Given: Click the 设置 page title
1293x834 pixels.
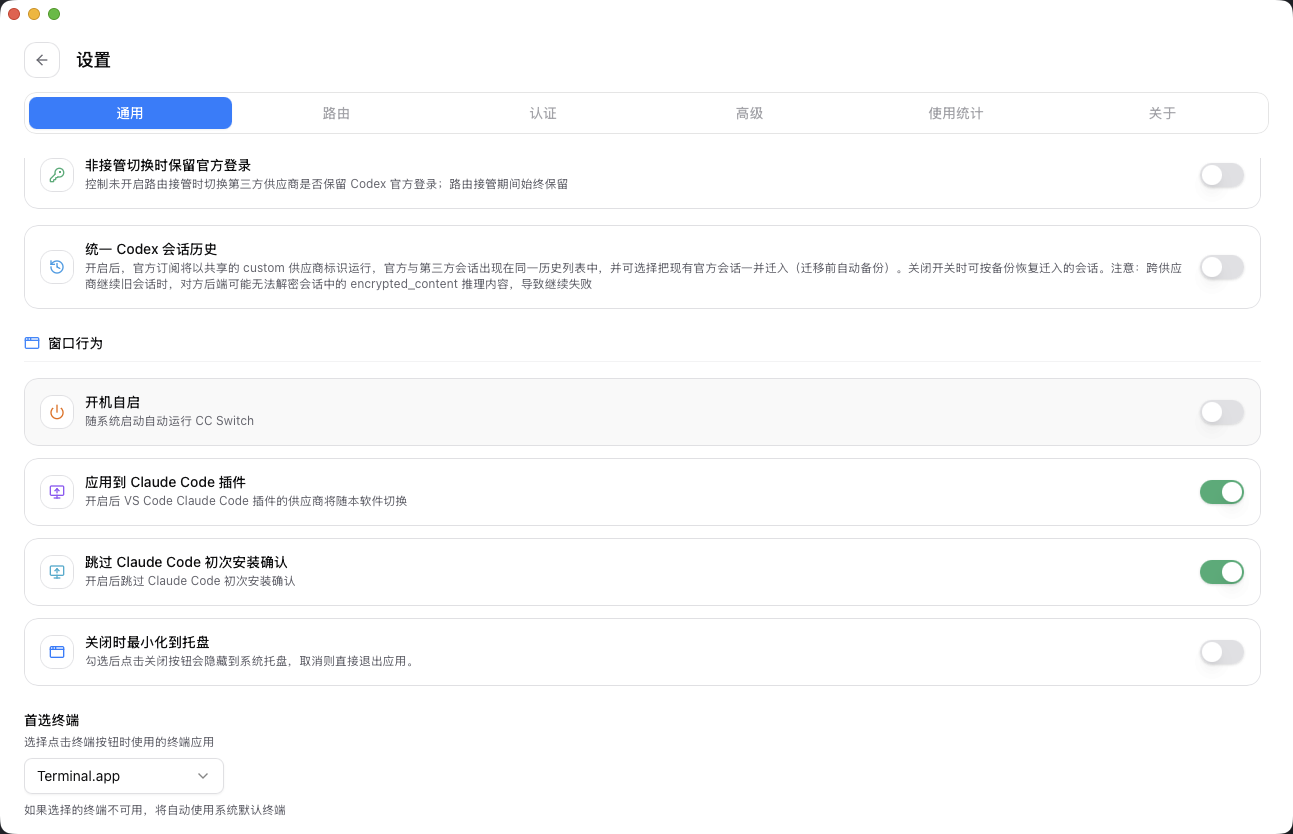Looking at the screenshot, I should [x=93, y=60].
